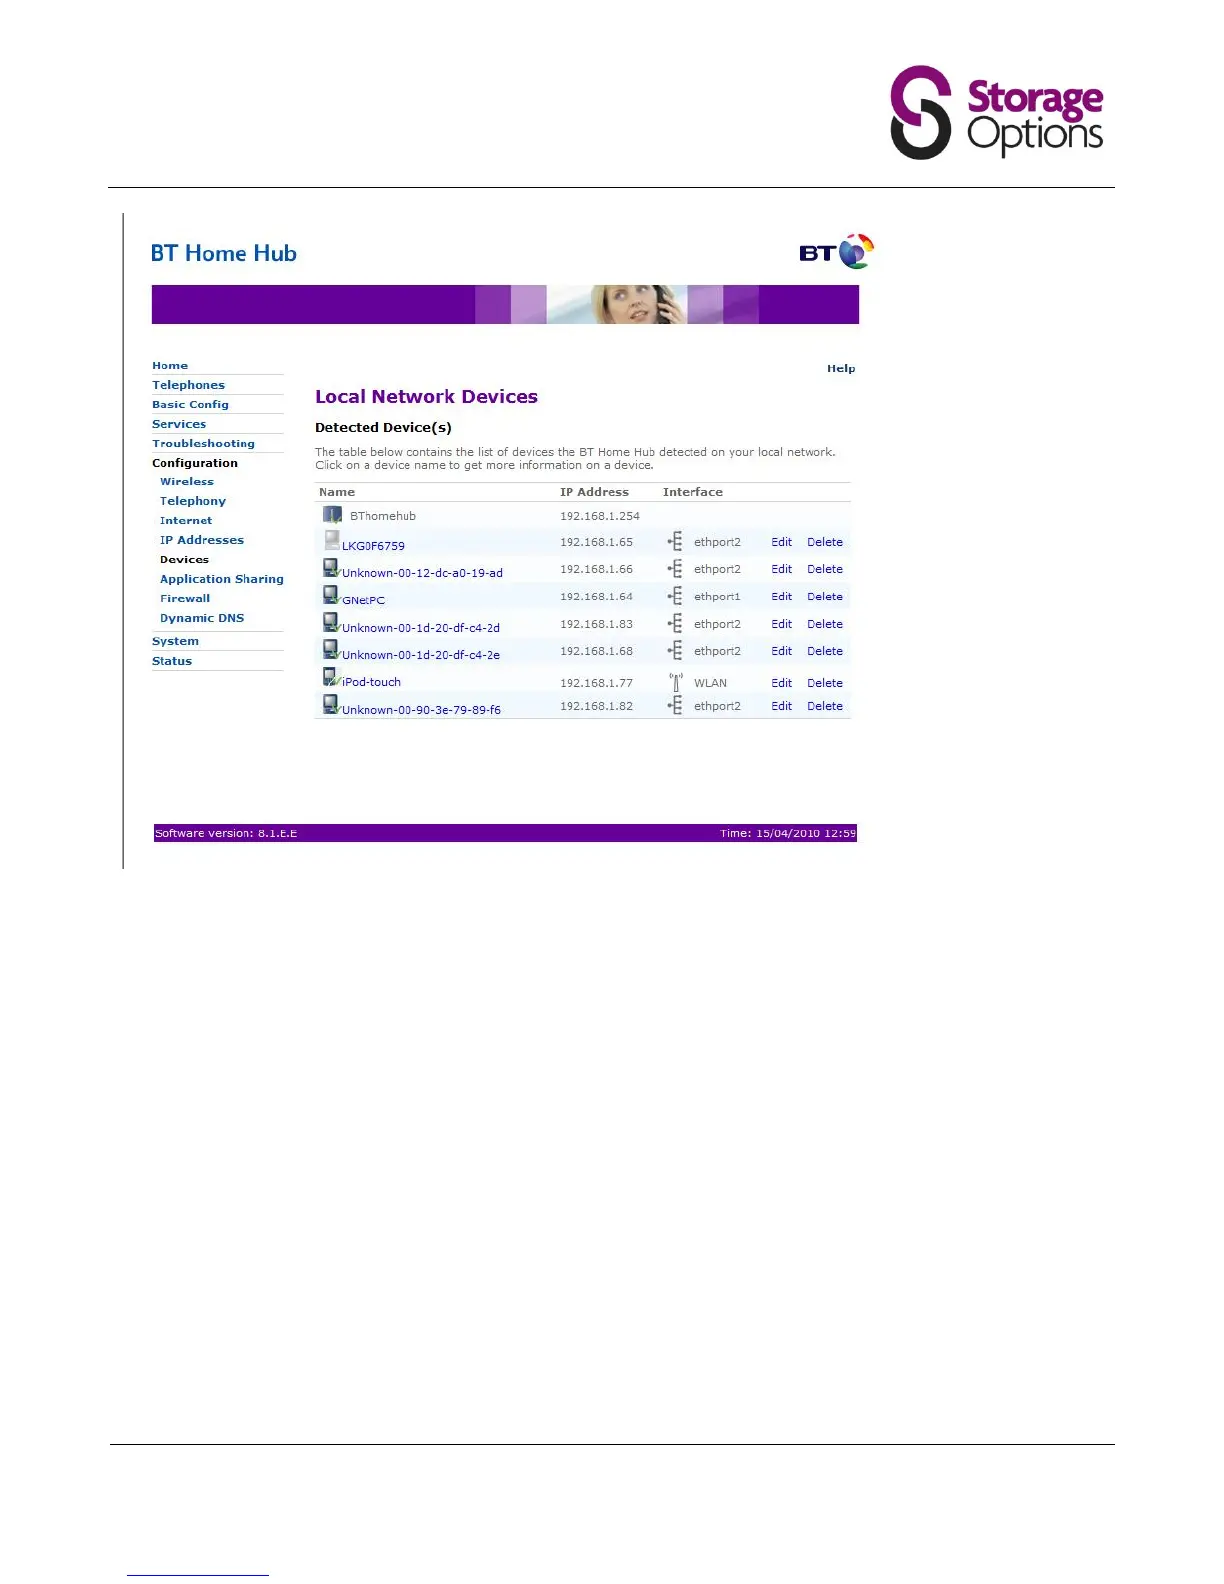Viewport: 1224px width, 1584px height.
Task: Click the ethernet icon for 192.168.1.82
Action: click(675, 706)
